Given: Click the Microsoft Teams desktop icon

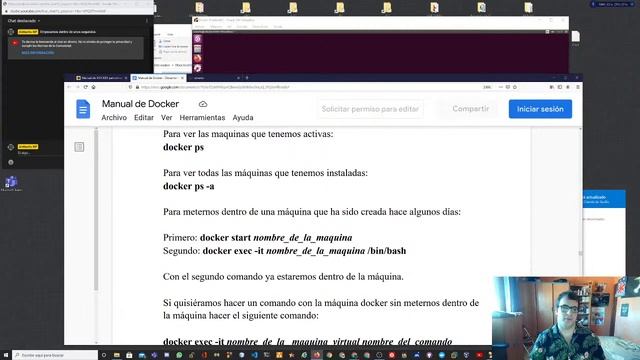Looking at the screenshot, I should [11, 184].
